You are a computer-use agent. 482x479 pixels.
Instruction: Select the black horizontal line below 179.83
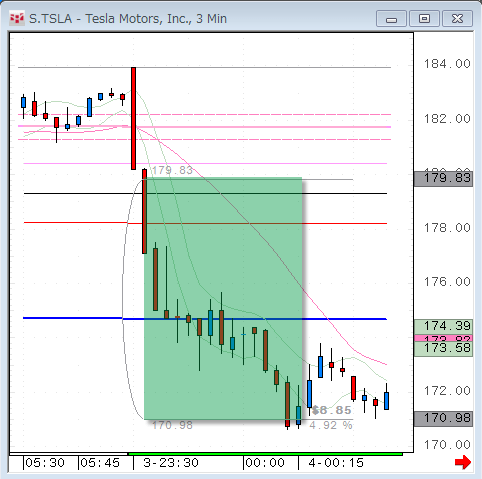click(x=205, y=193)
